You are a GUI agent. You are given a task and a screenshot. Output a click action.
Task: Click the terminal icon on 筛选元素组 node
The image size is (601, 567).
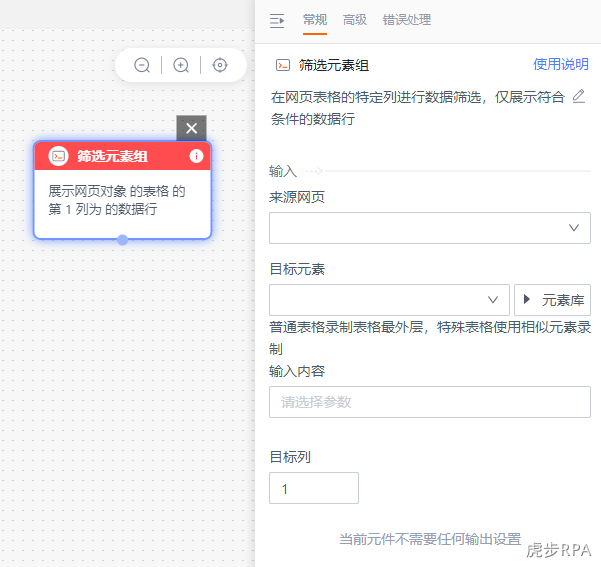[58, 156]
